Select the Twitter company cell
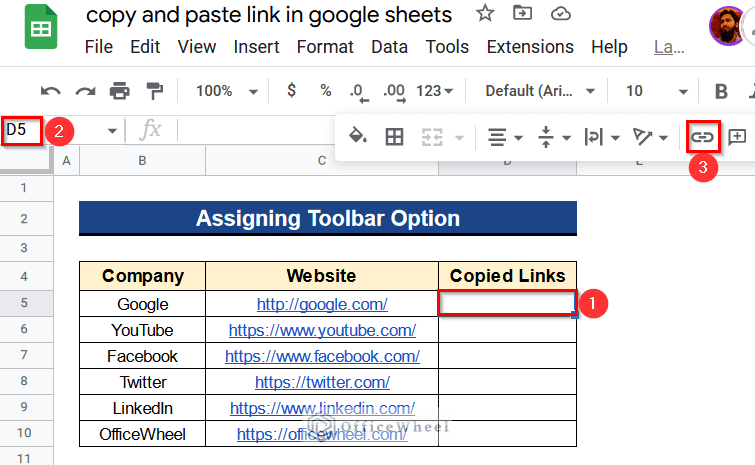Viewport: 755px width, 465px height. coord(143,382)
